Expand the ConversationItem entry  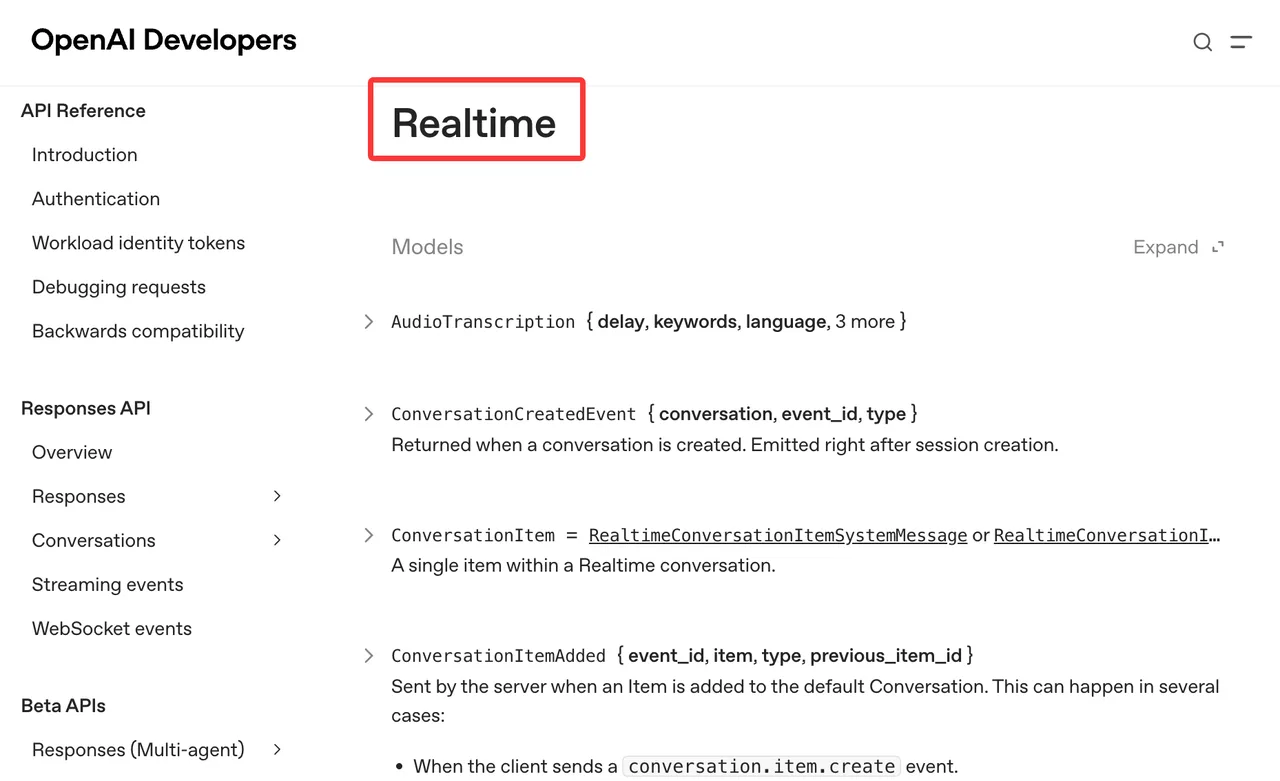[x=369, y=536]
